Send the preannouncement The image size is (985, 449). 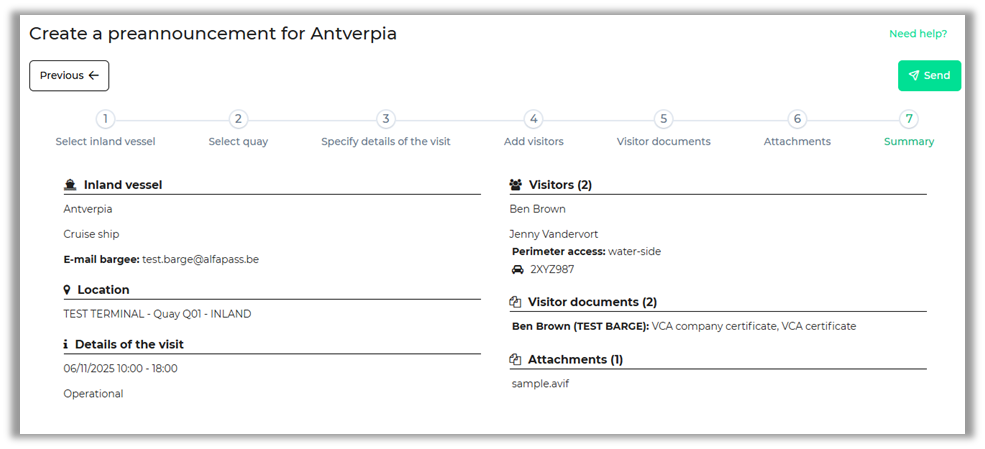click(929, 76)
